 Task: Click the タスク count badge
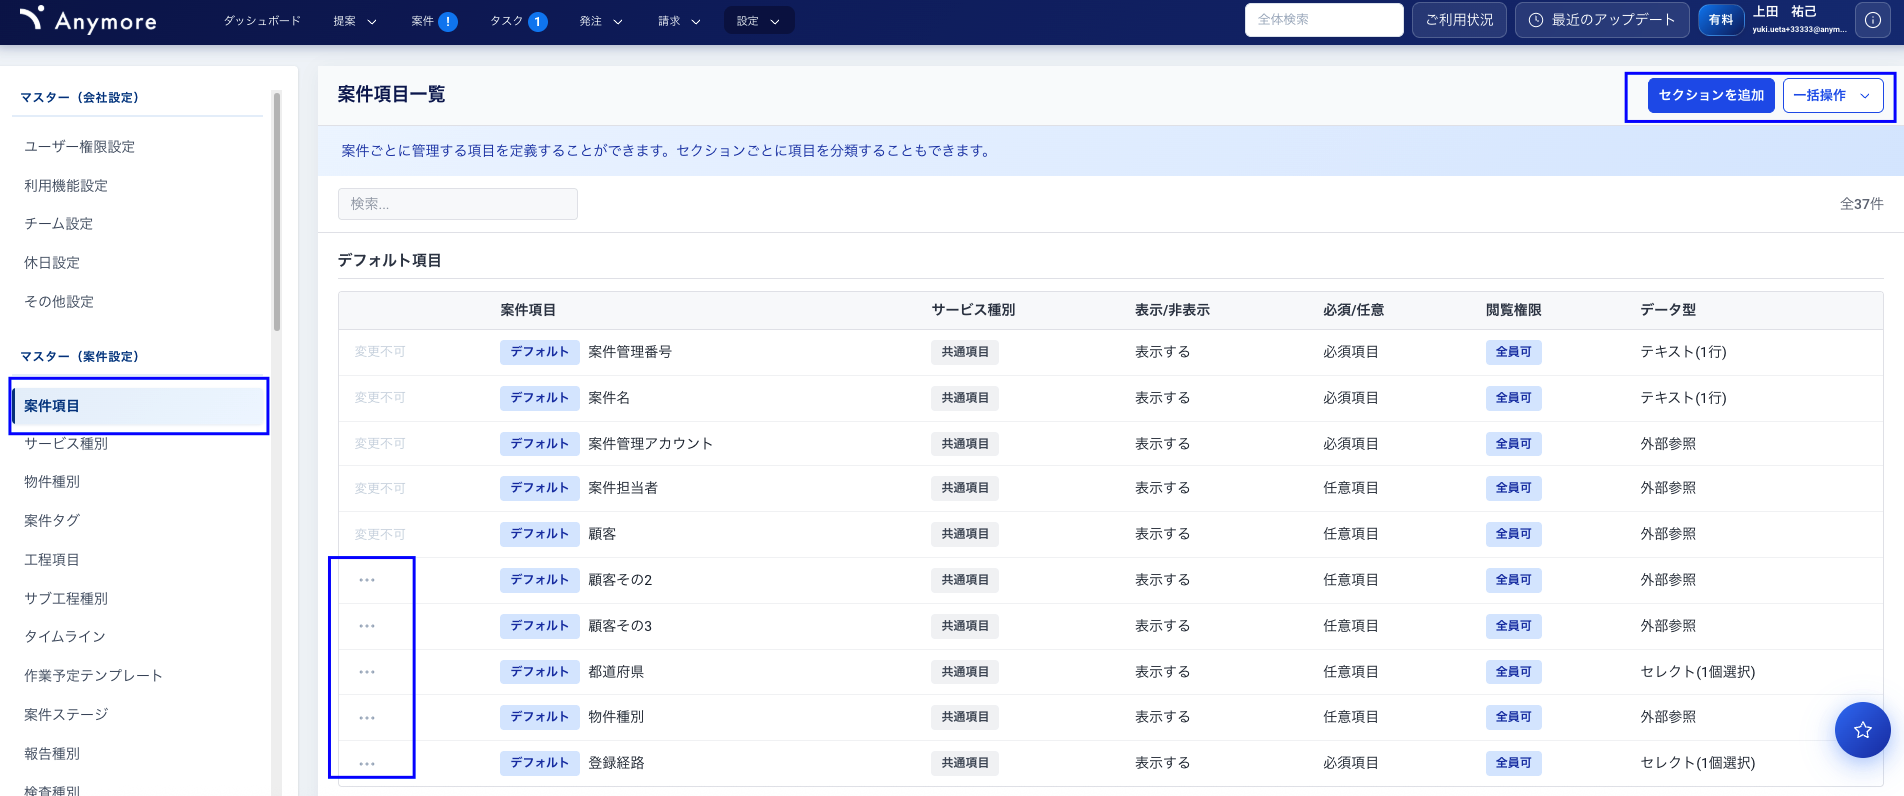coord(538,21)
